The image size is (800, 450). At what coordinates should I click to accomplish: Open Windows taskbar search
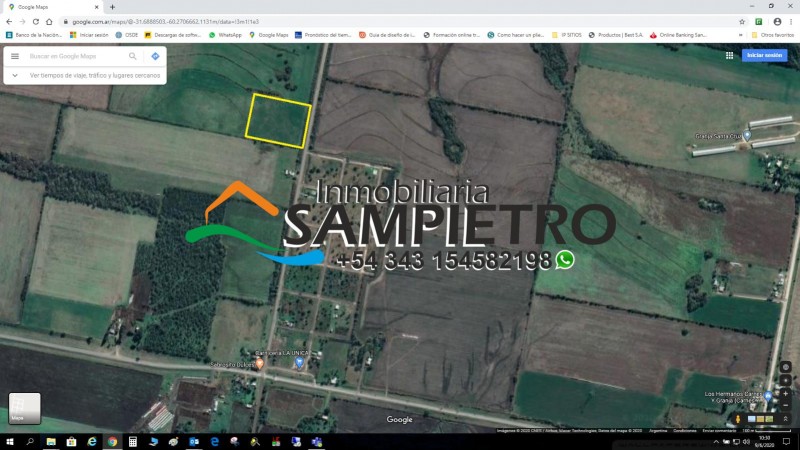pyautogui.click(x=30, y=442)
